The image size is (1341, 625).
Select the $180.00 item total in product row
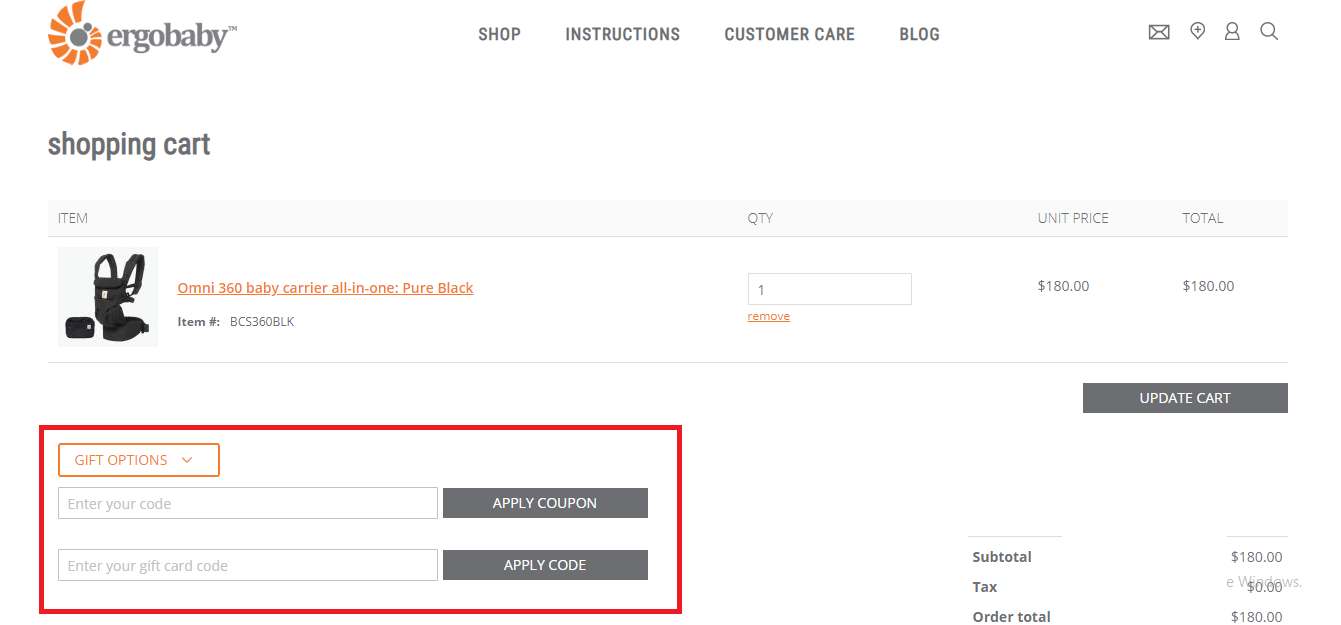tap(1208, 286)
